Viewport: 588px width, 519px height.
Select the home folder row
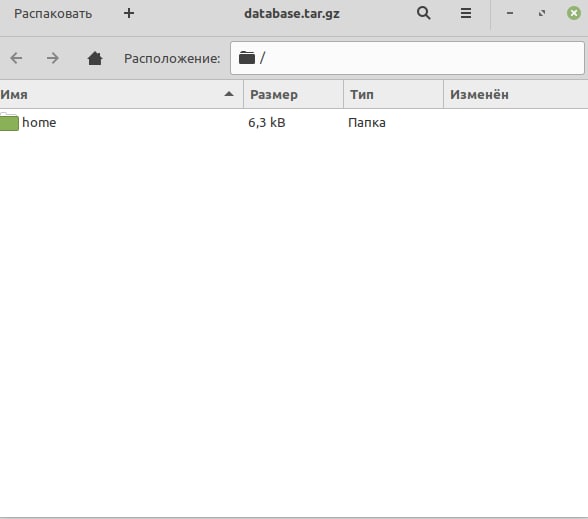pos(294,123)
